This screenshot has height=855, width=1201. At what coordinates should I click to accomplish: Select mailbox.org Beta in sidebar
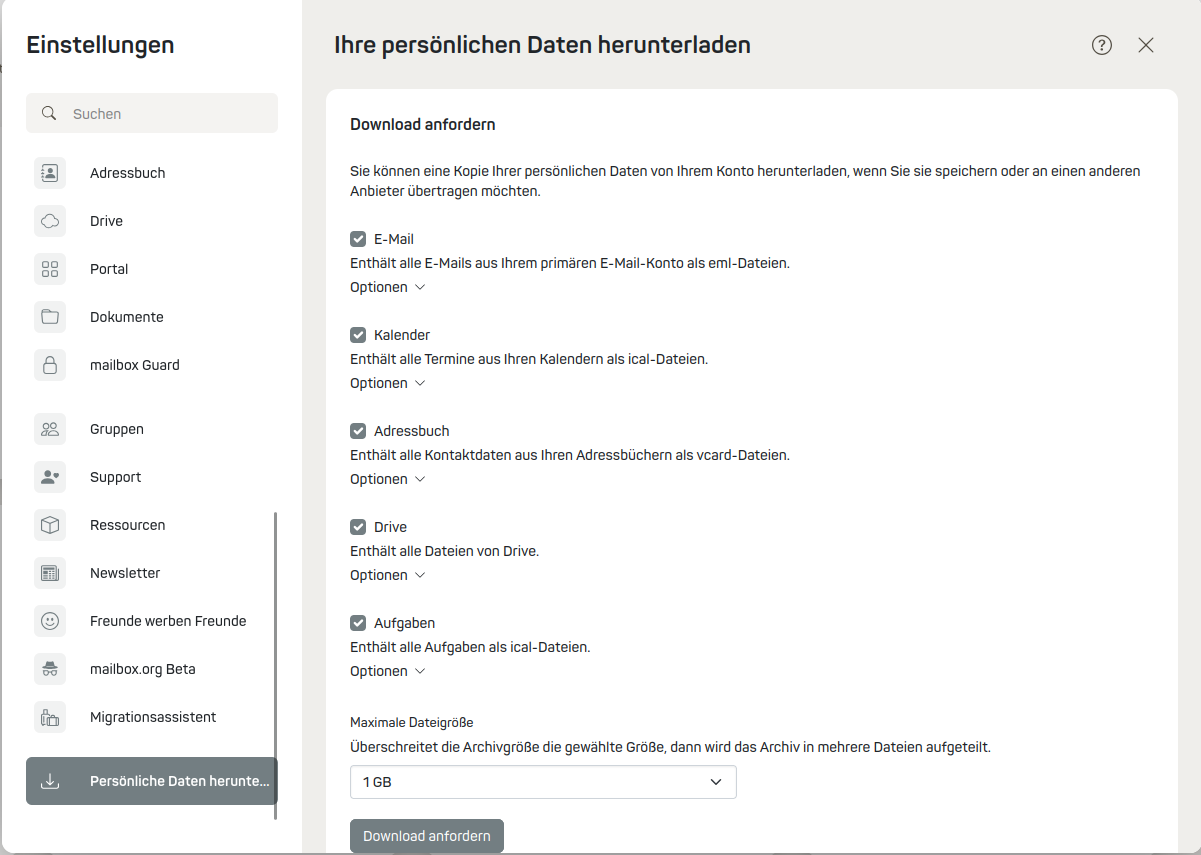click(x=150, y=669)
